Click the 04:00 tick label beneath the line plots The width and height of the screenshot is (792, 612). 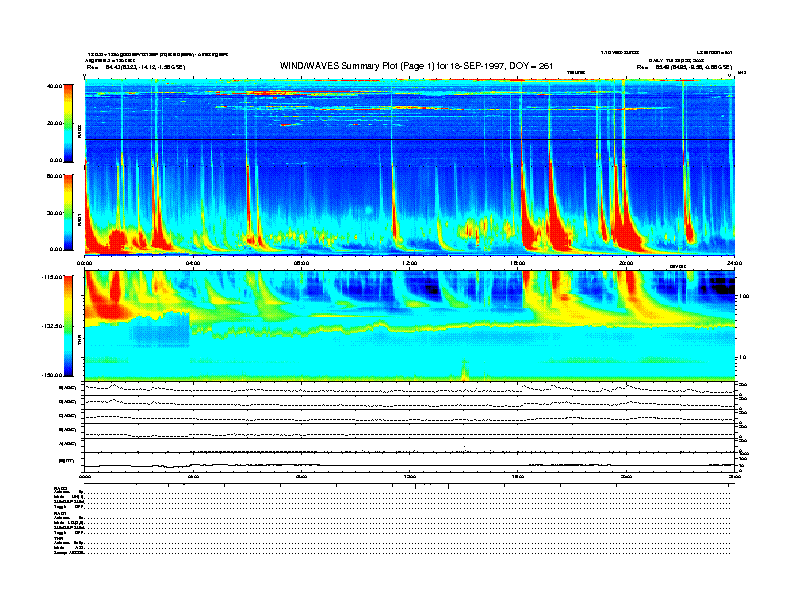[x=193, y=476]
